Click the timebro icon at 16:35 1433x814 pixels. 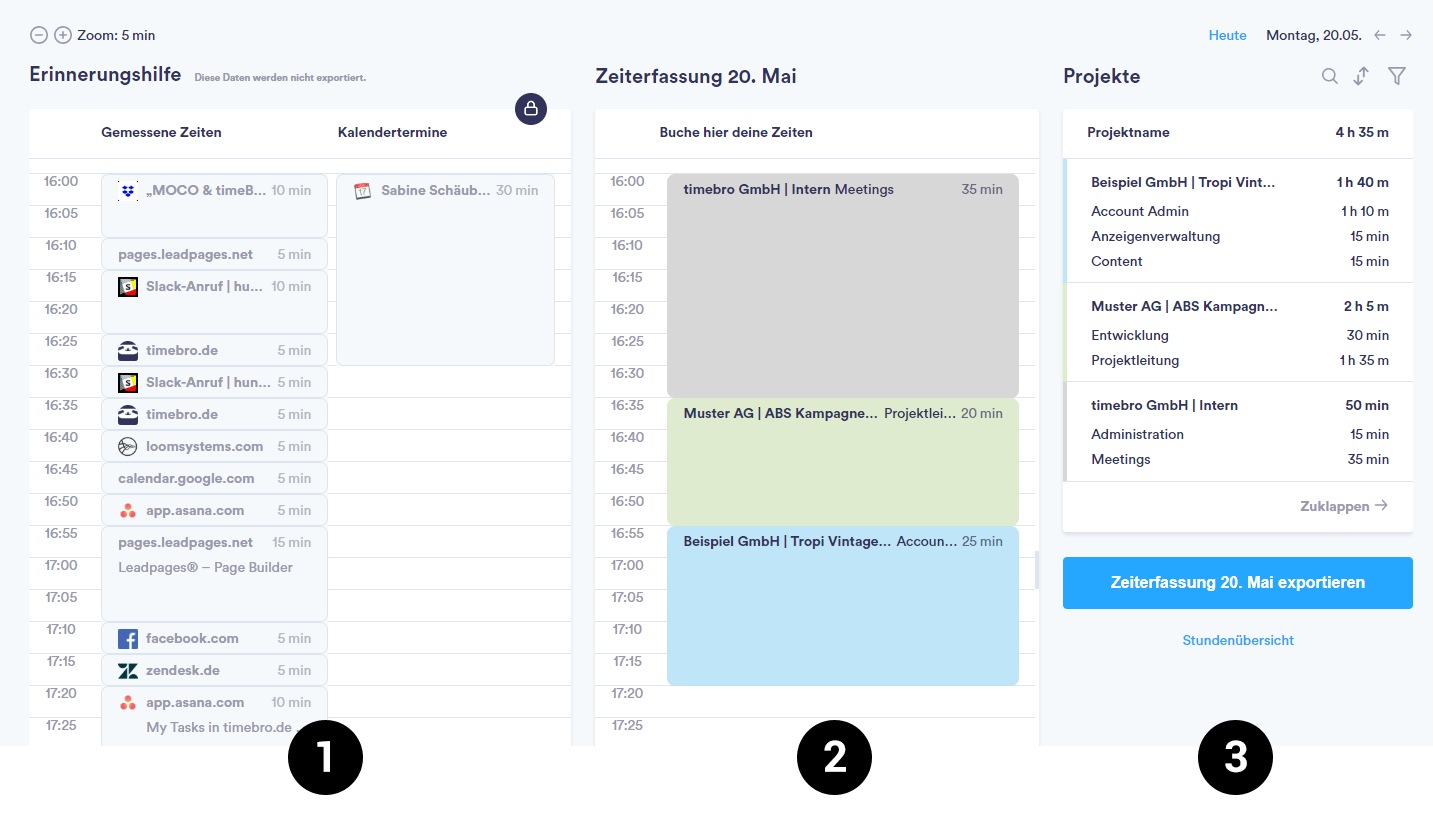click(128, 414)
